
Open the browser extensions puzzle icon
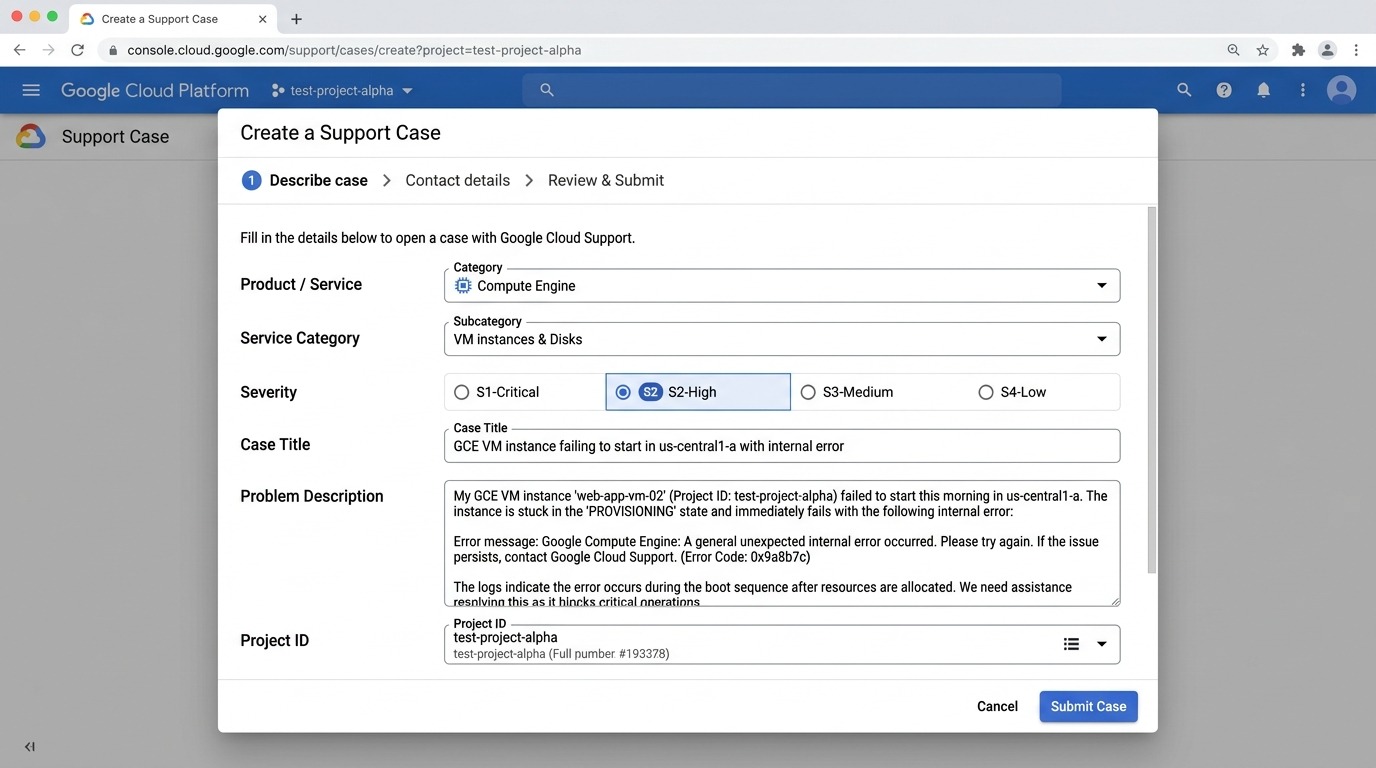click(1298, 50)
